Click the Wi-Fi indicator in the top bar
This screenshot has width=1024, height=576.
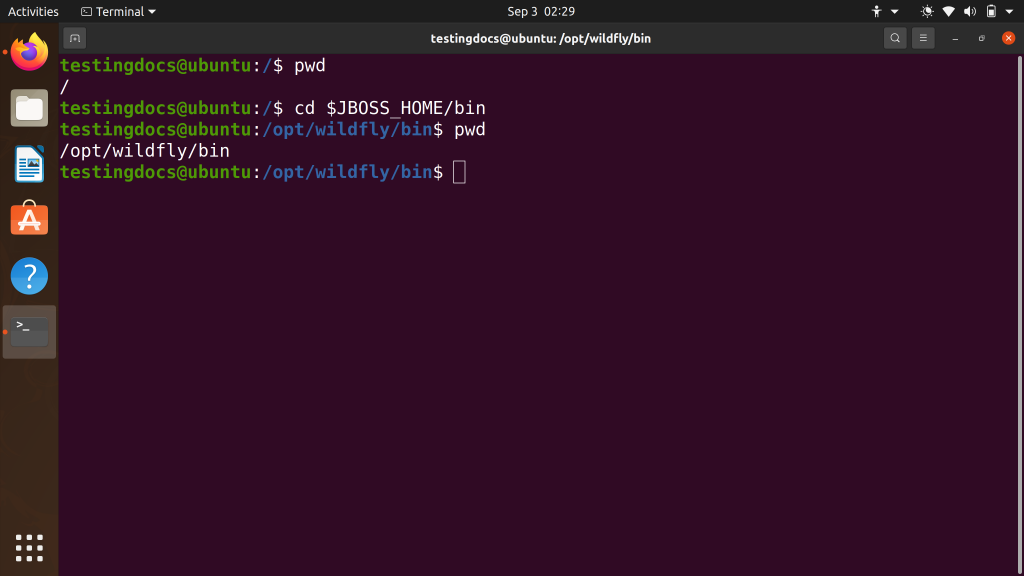pyautogui.click(x=948, y=11)
